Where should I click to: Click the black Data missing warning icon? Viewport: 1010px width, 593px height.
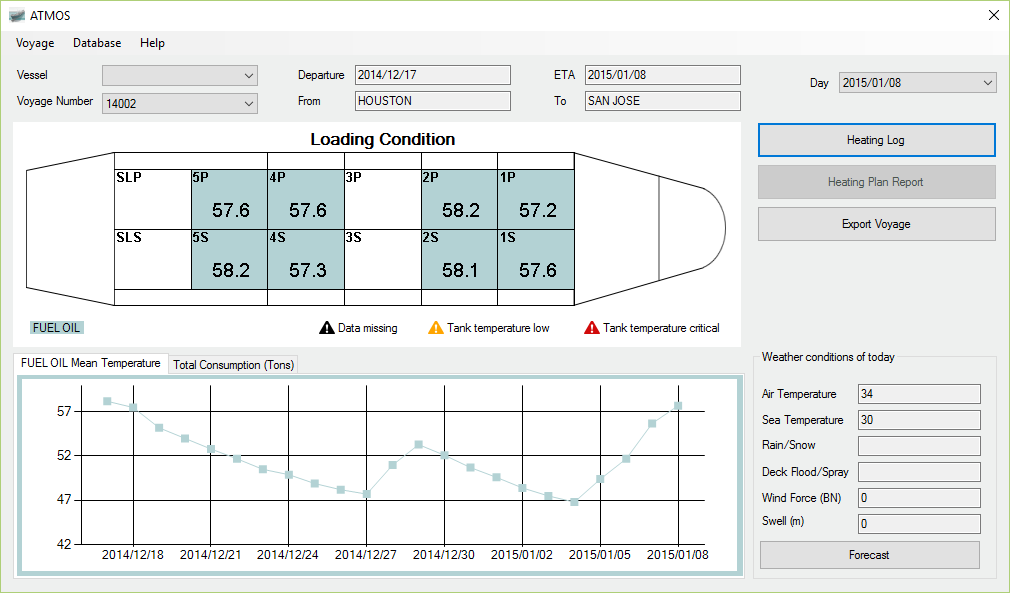(x=326, y=328)
